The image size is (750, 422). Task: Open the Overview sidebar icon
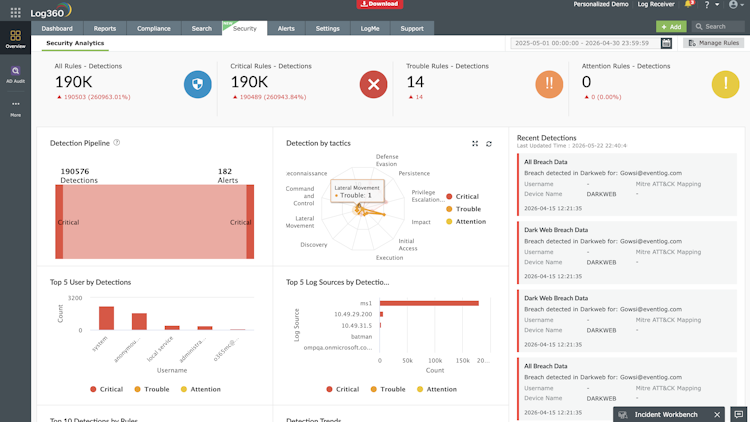click(x=15, y=39)
